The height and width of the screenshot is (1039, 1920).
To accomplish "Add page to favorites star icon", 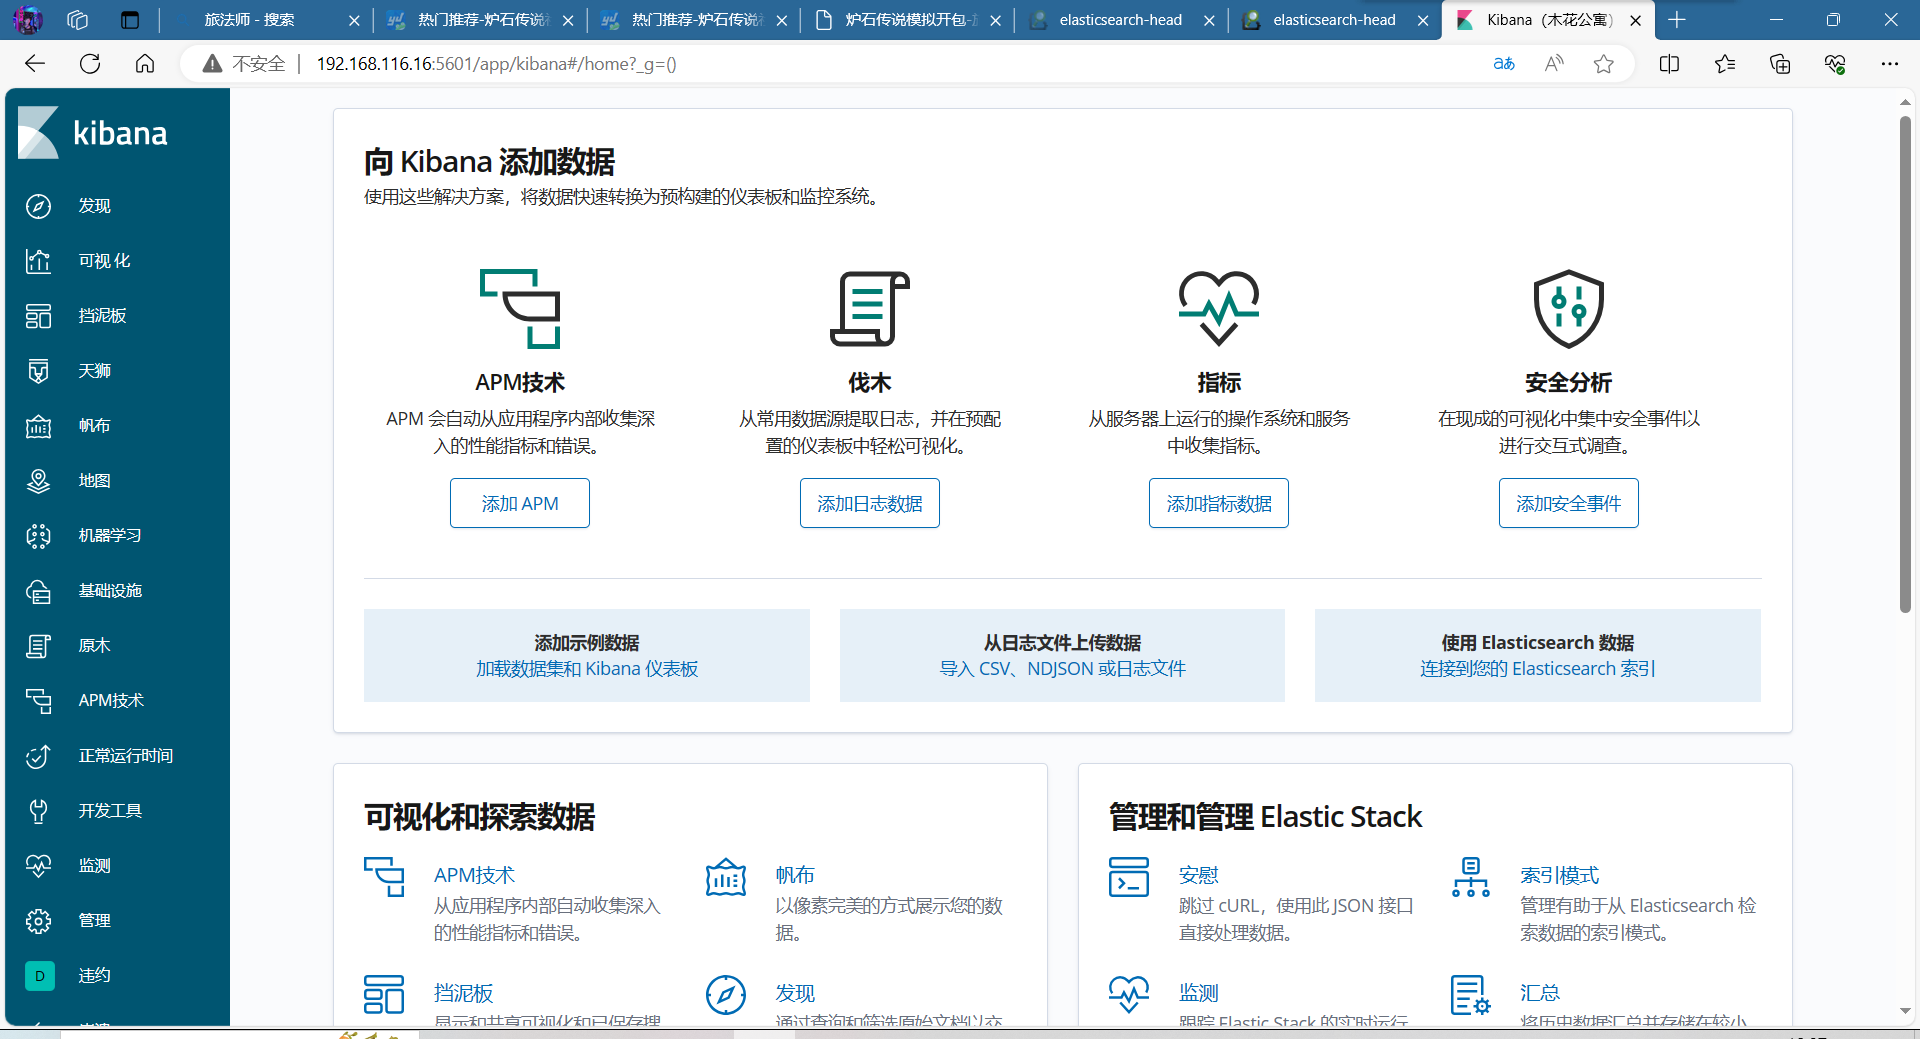I will 1604,64.
